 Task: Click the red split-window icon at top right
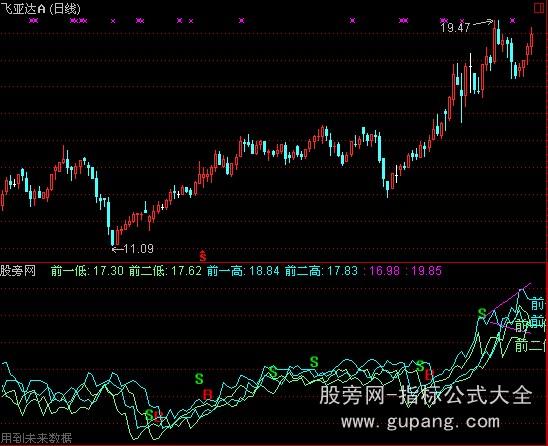[540, 8]
